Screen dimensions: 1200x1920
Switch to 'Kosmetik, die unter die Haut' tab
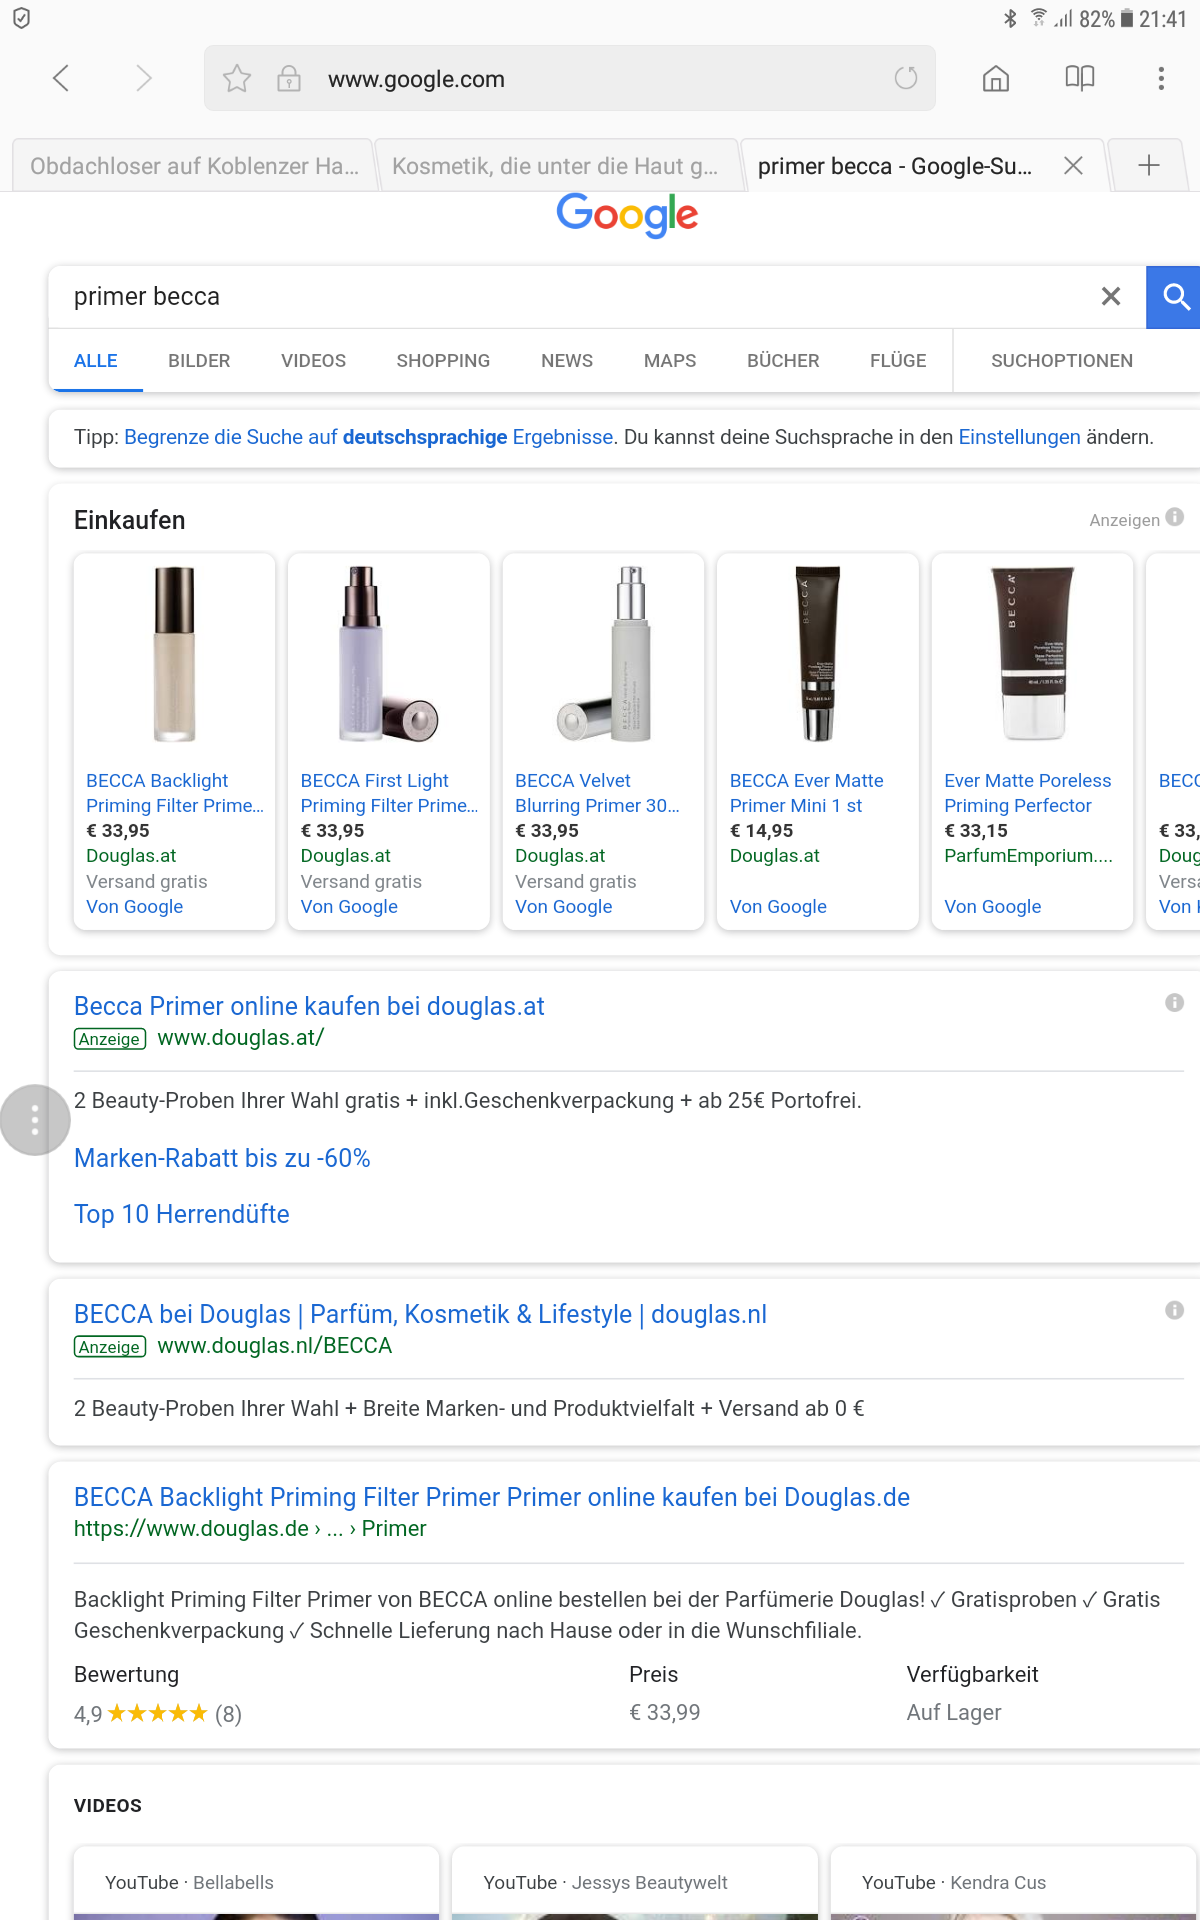click(555, 166)
